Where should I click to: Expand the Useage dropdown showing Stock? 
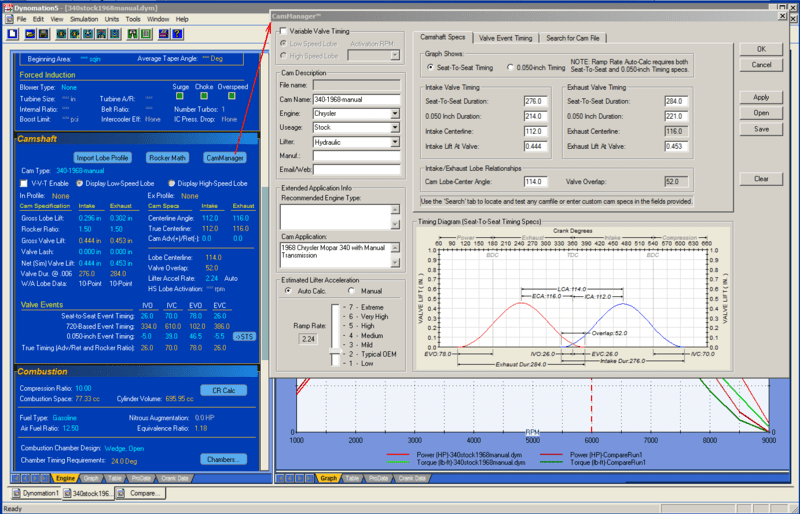pos(395,128)
